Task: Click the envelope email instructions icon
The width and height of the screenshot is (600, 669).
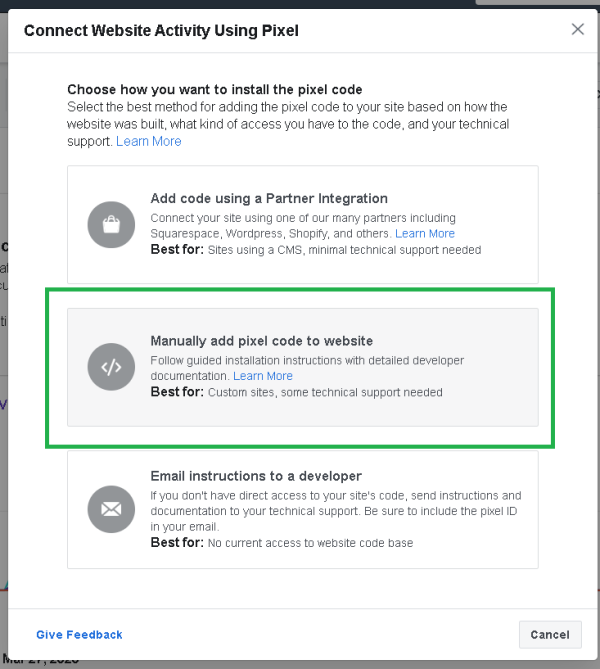Action: click(x=111, y=509)
